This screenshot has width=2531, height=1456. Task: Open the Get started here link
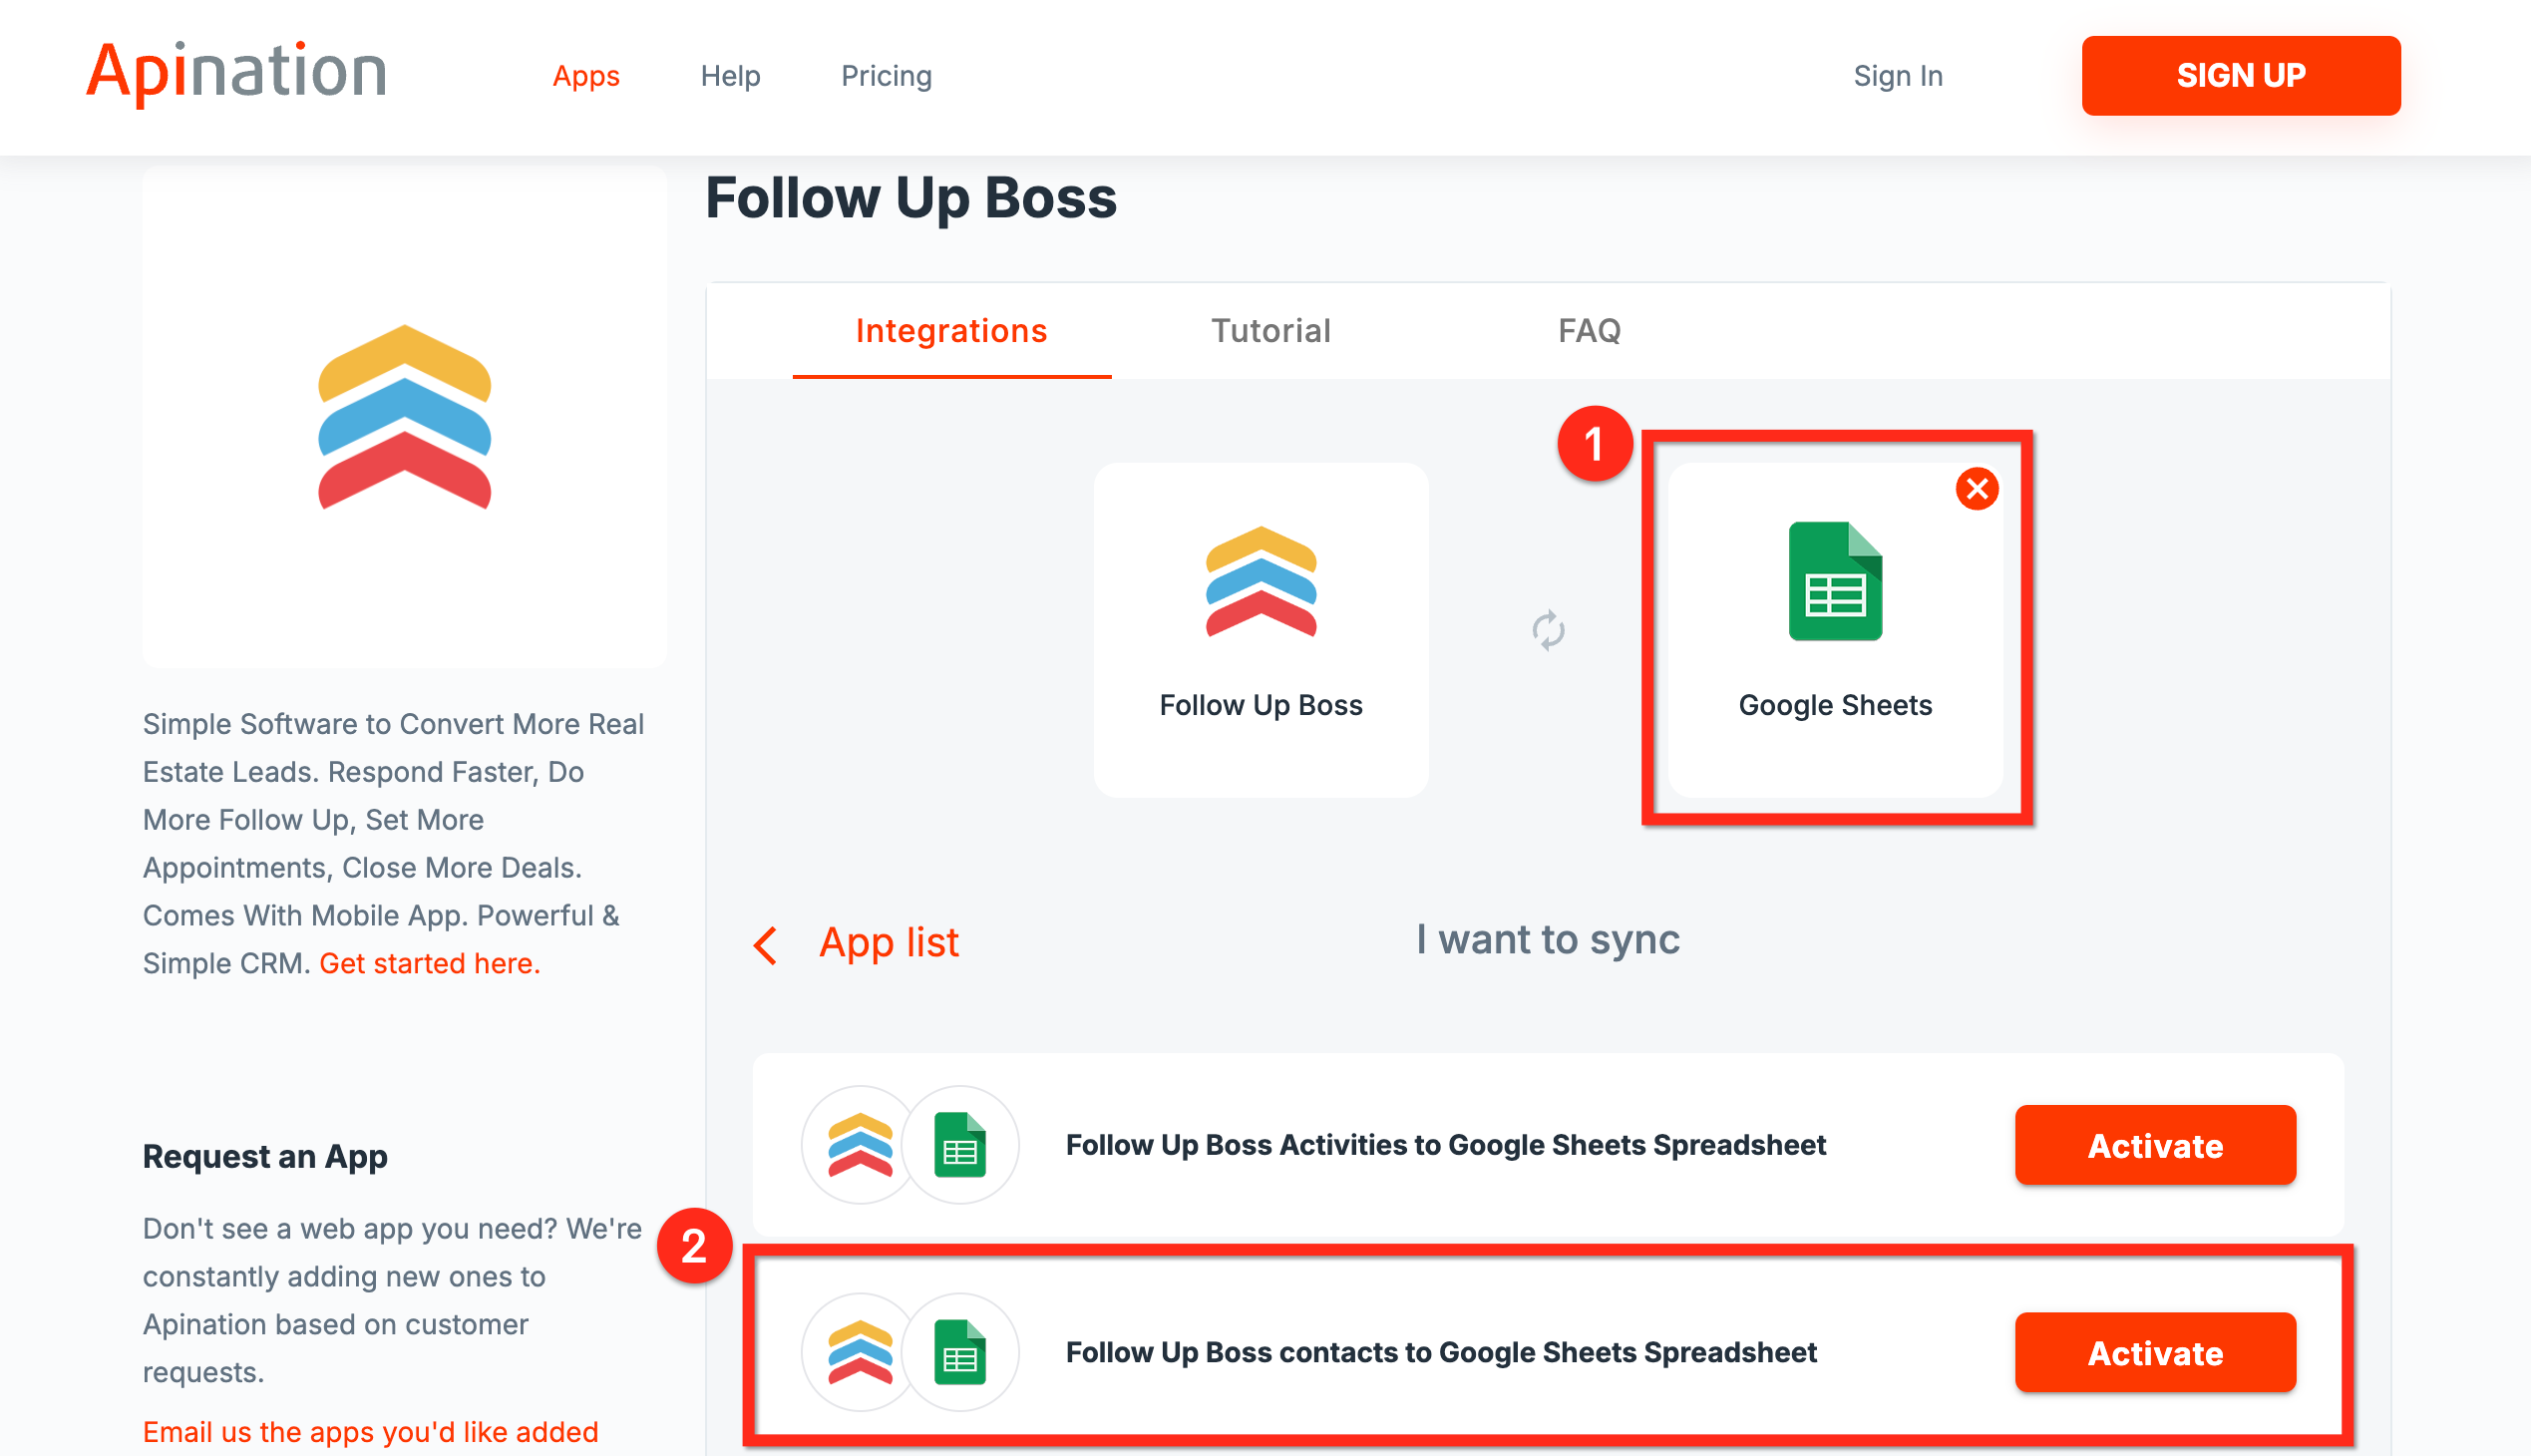click(430, 963)
